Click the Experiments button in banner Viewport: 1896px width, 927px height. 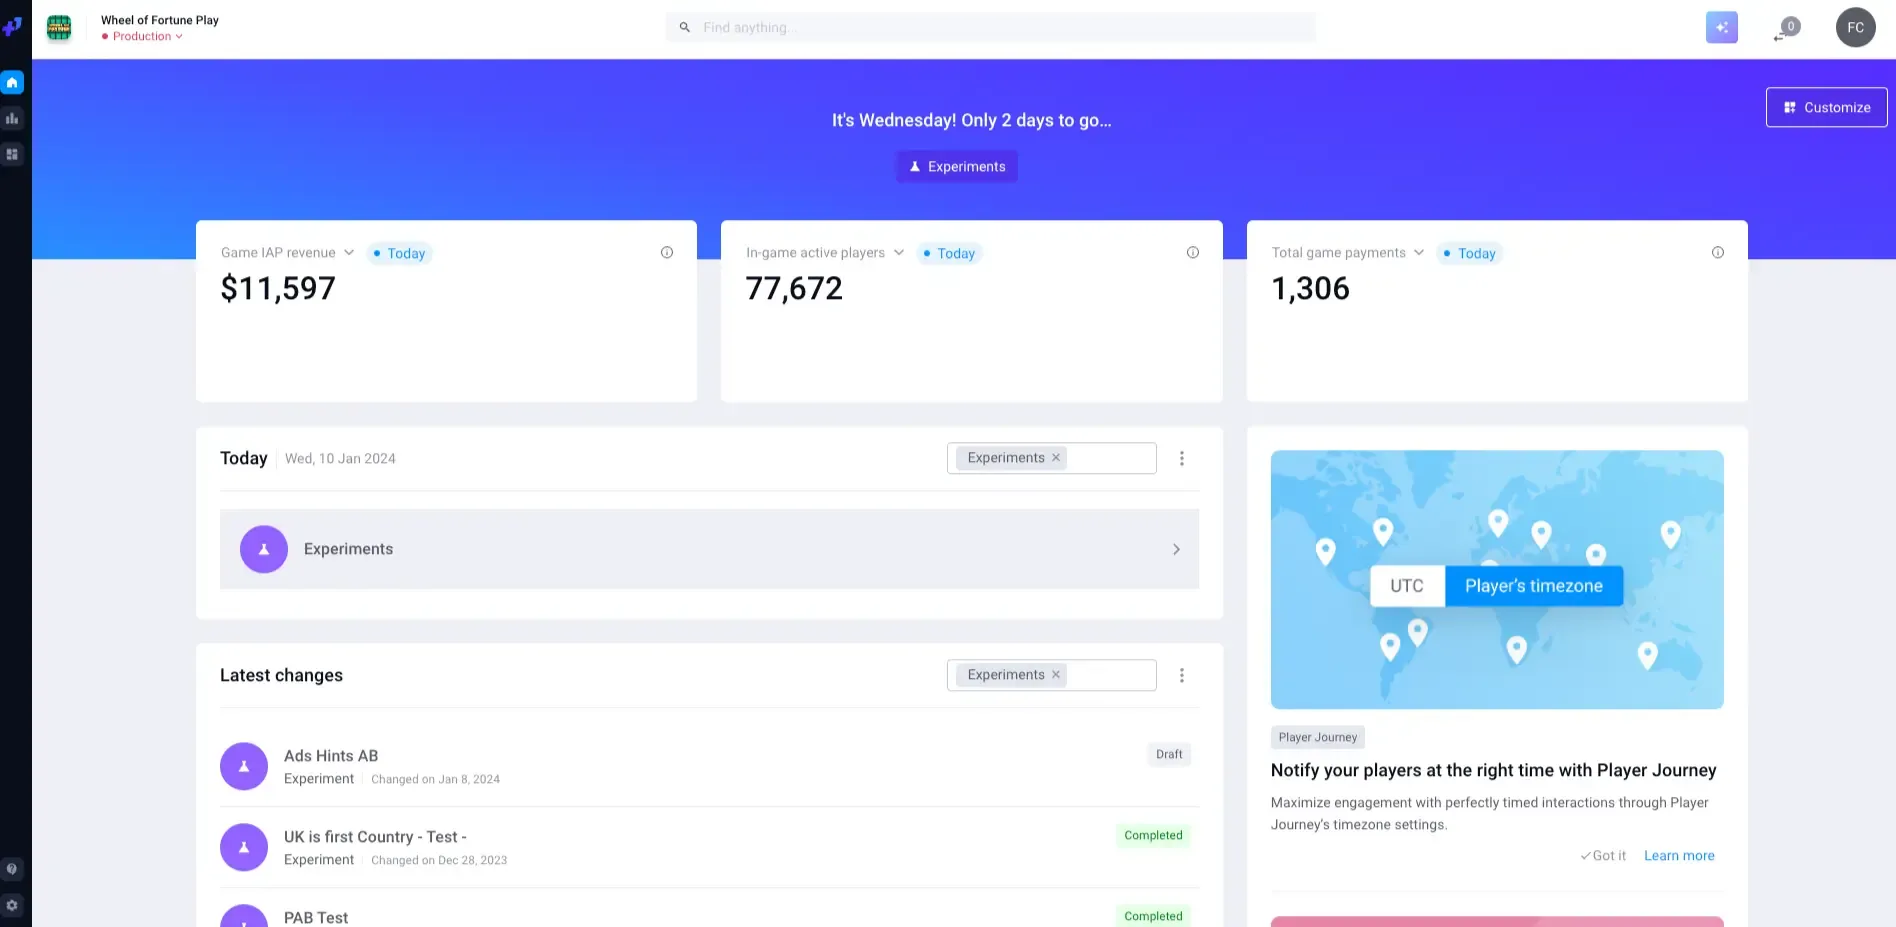(957, 167)
